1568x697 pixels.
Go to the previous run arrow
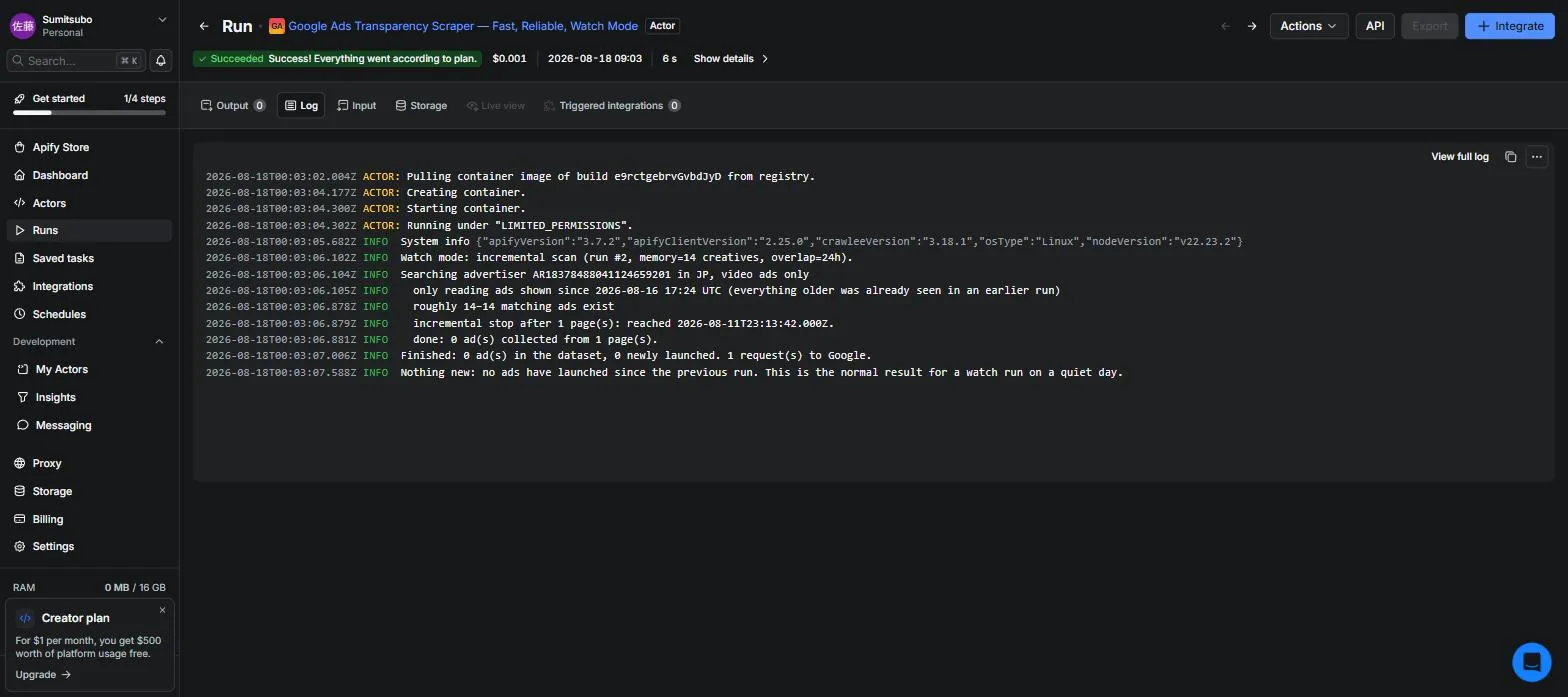[1225, 26]
